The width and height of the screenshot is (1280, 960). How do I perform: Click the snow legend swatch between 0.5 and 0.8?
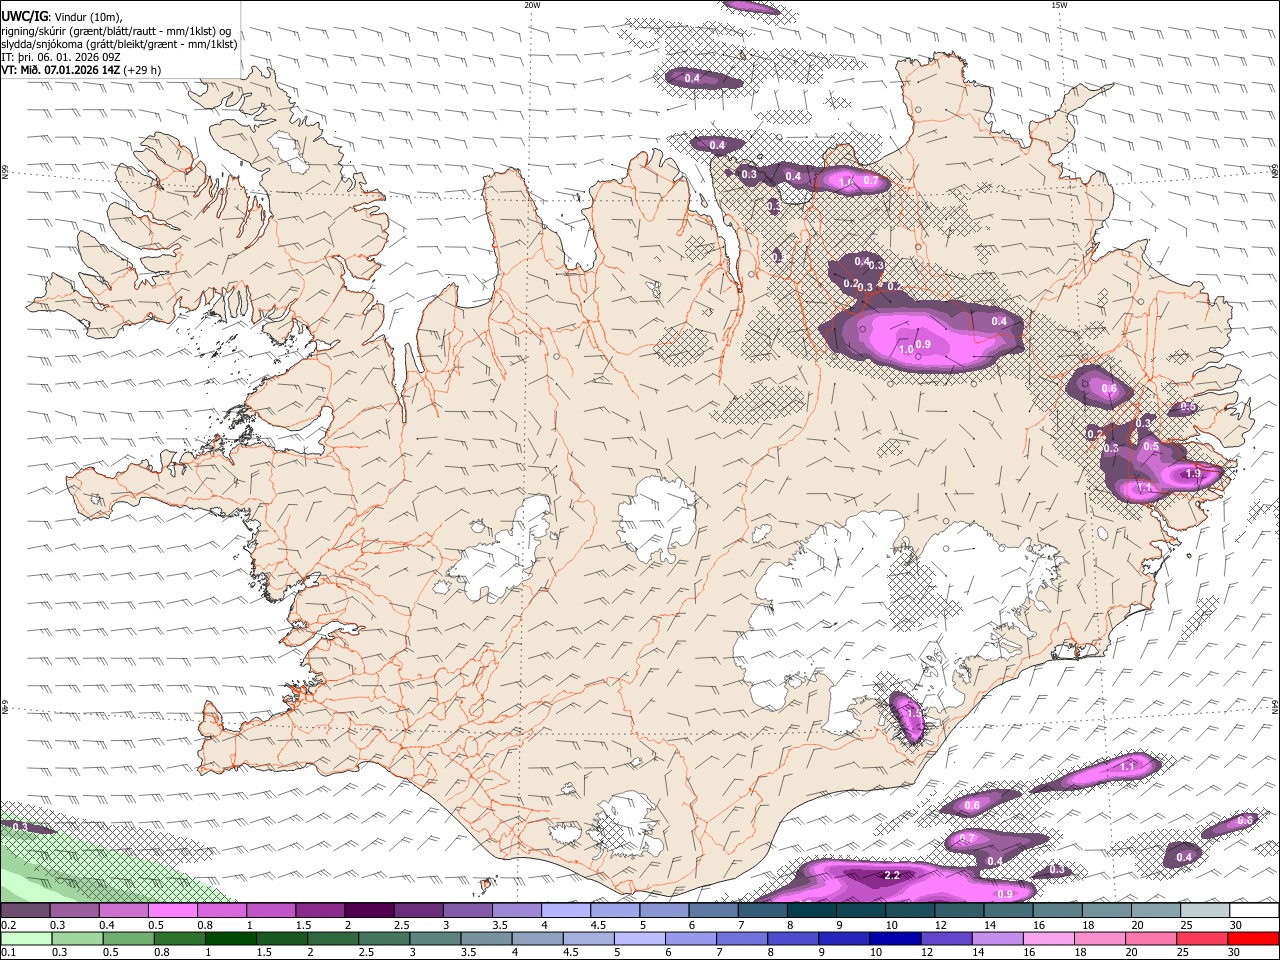(x=172, y=910)
